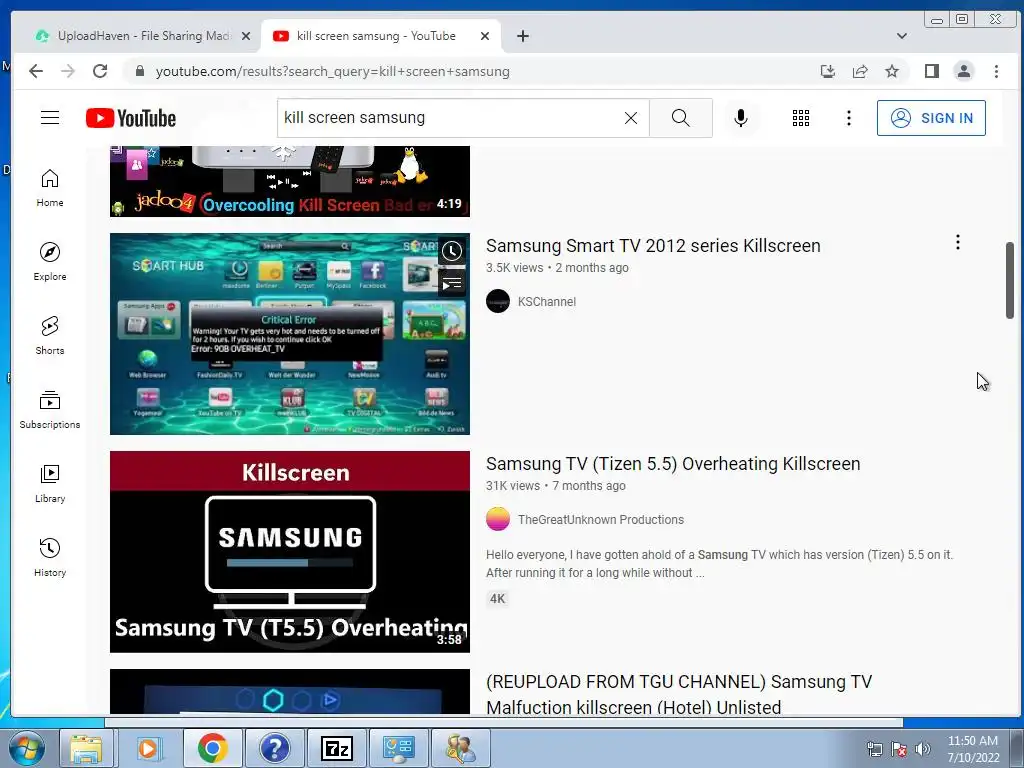
Task: Open REUPLOAD FROM TGU CHANNEL video title
Action: pyautogui.click(x=679, y=695)
